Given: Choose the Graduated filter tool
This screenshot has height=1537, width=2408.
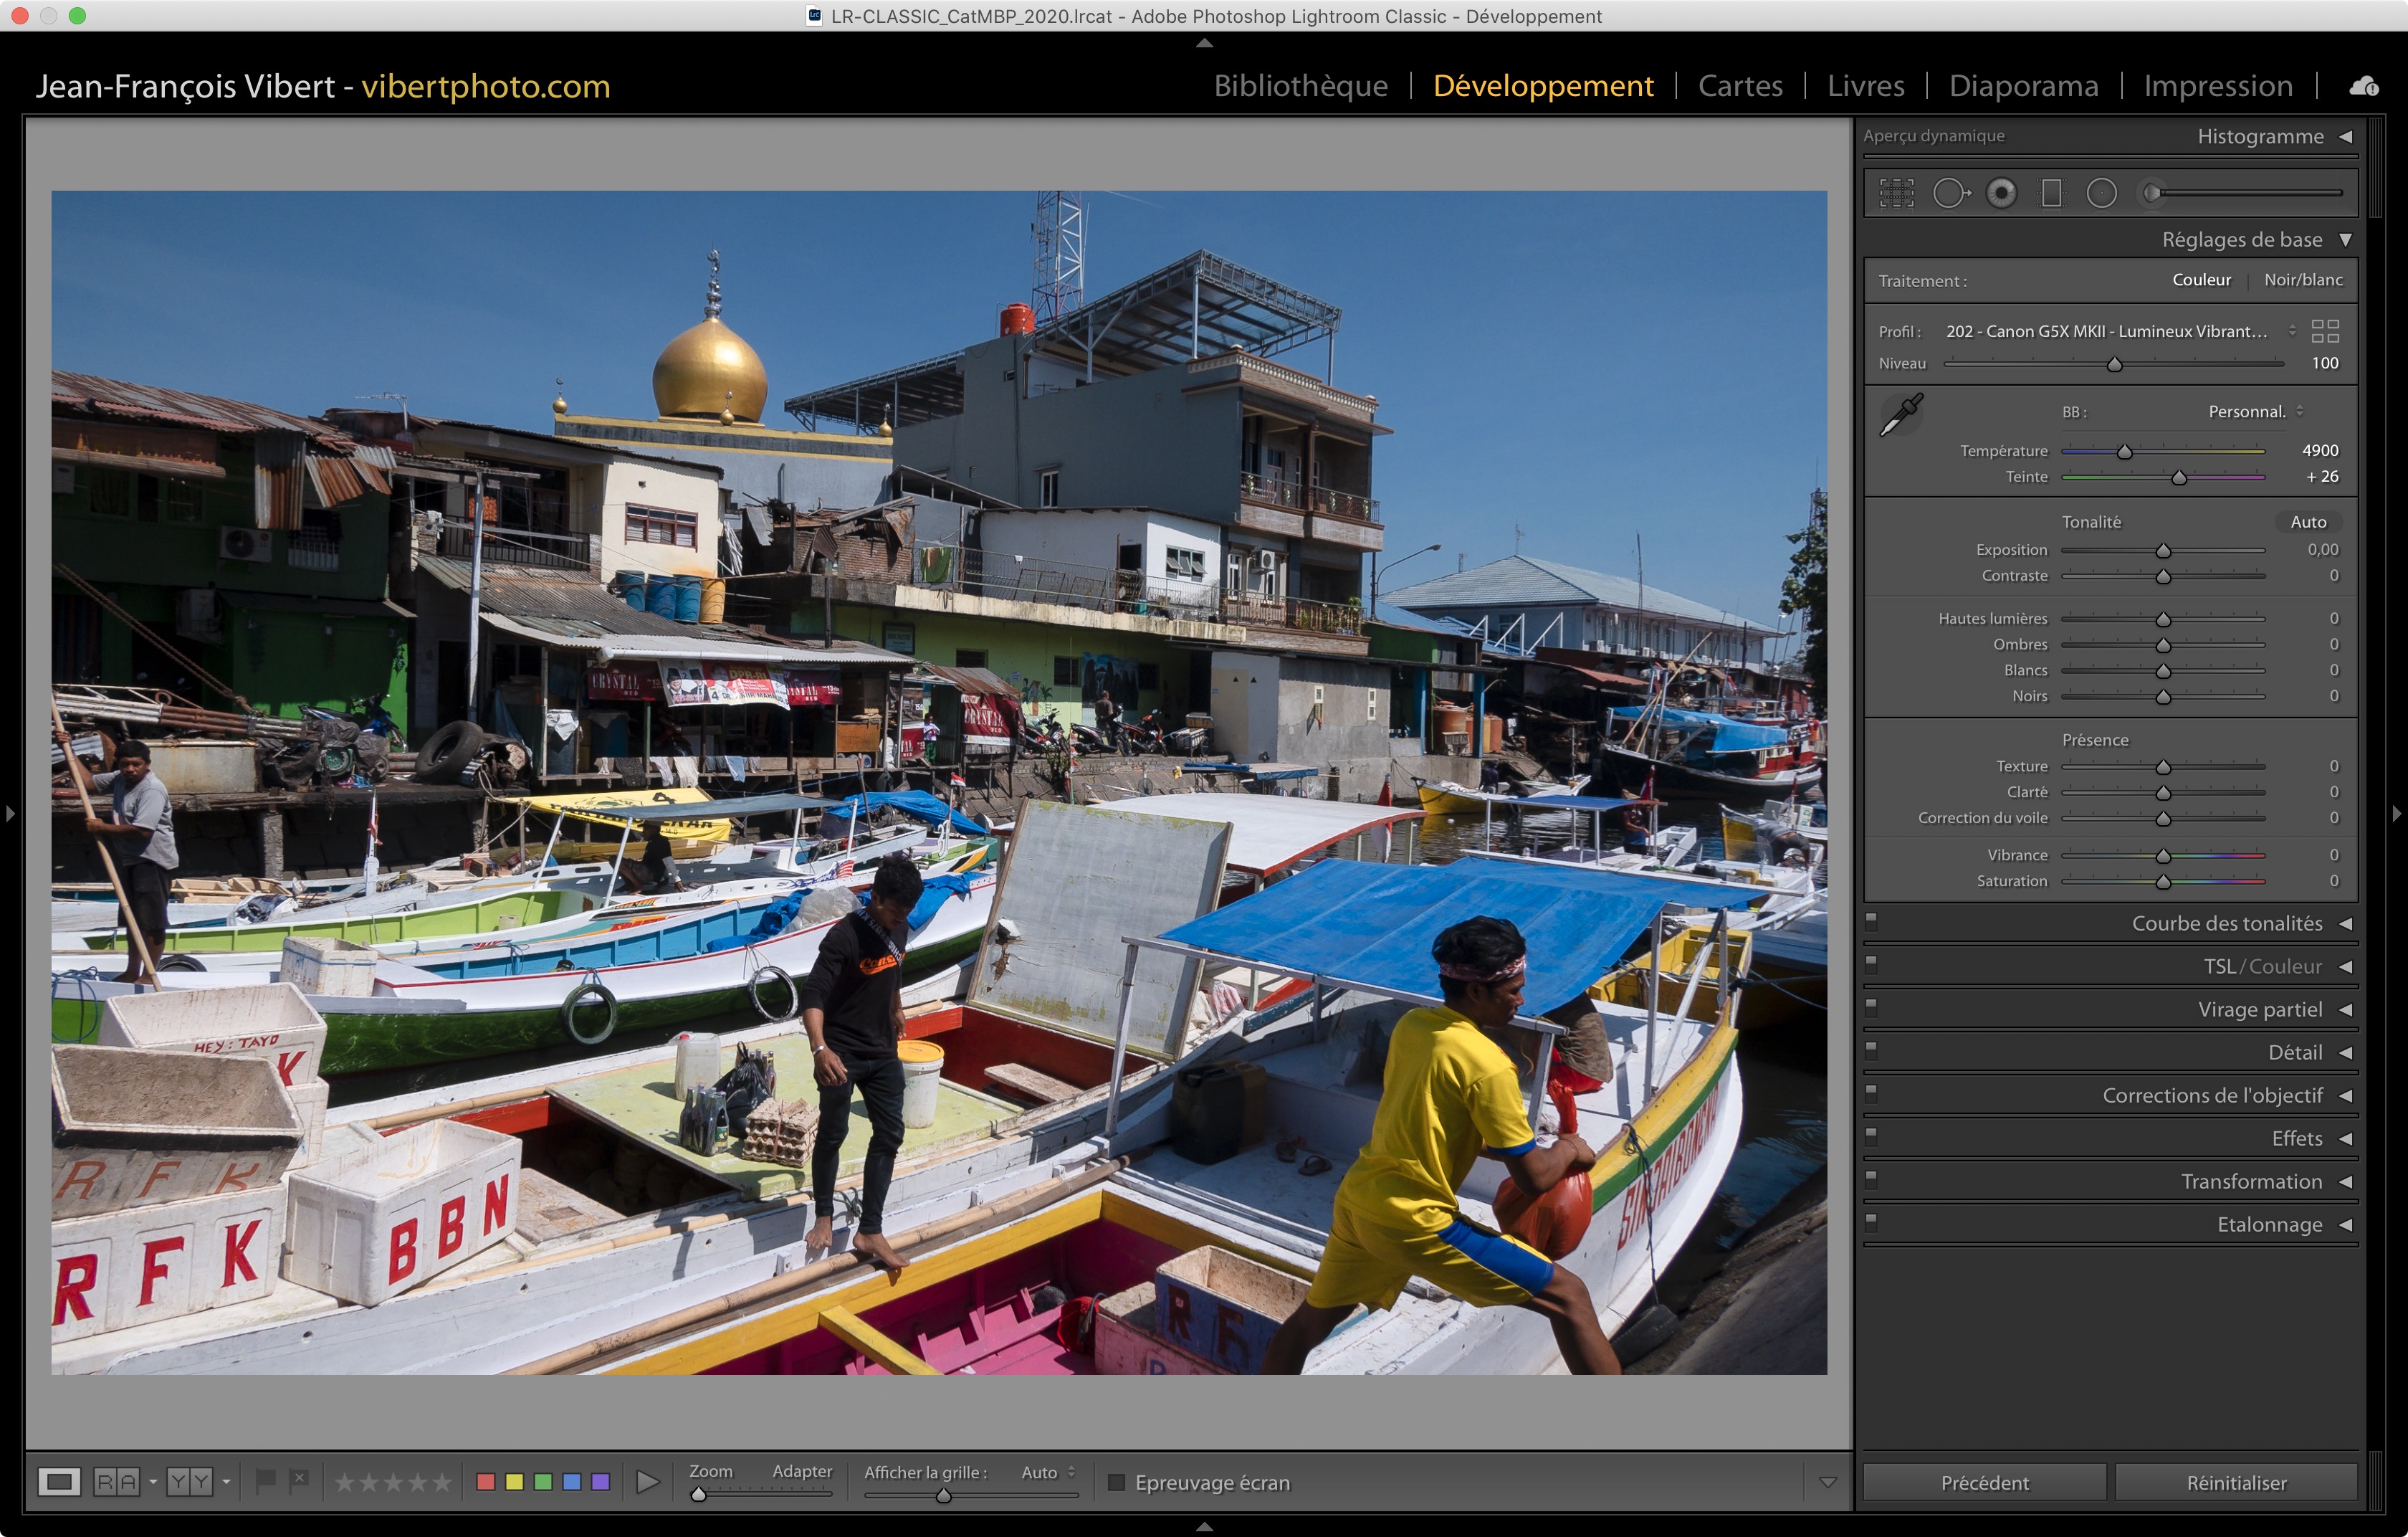Looking at the screenshot, I should (x=2051, y=193).
